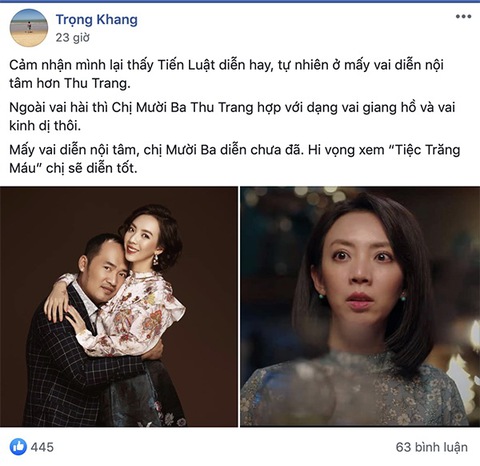Viewport: 480px width, 466px height.
Task: Open the '63 bình luận' comments link
Action: coord(432,447)
